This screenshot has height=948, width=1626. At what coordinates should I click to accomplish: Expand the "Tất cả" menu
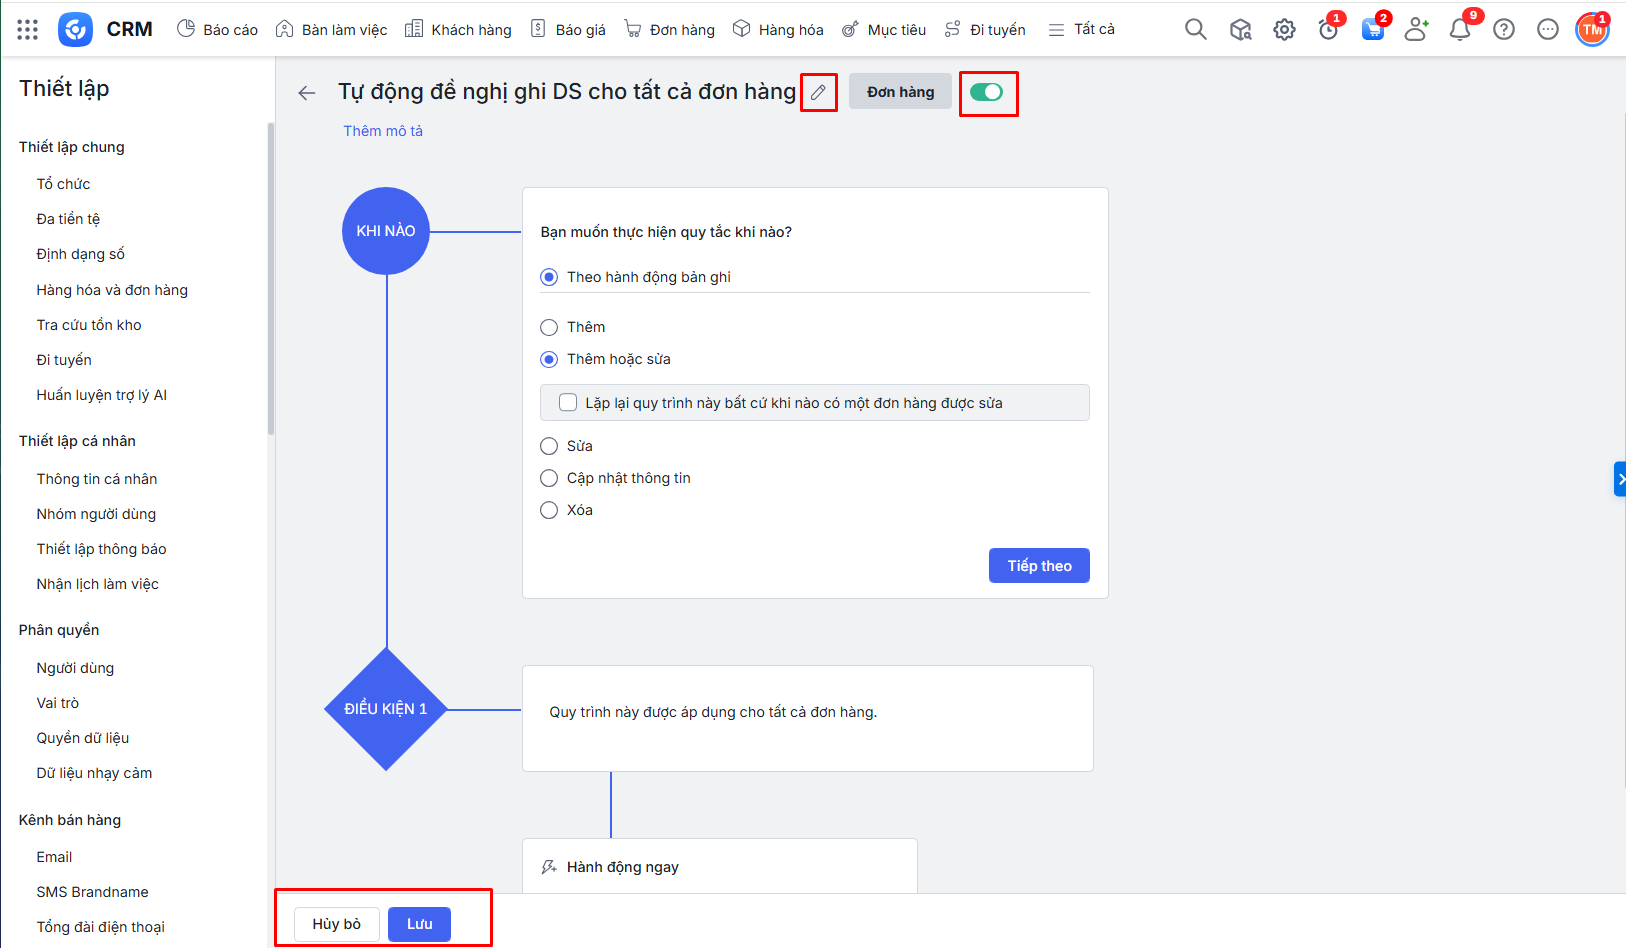click(x=1081, y=30)
